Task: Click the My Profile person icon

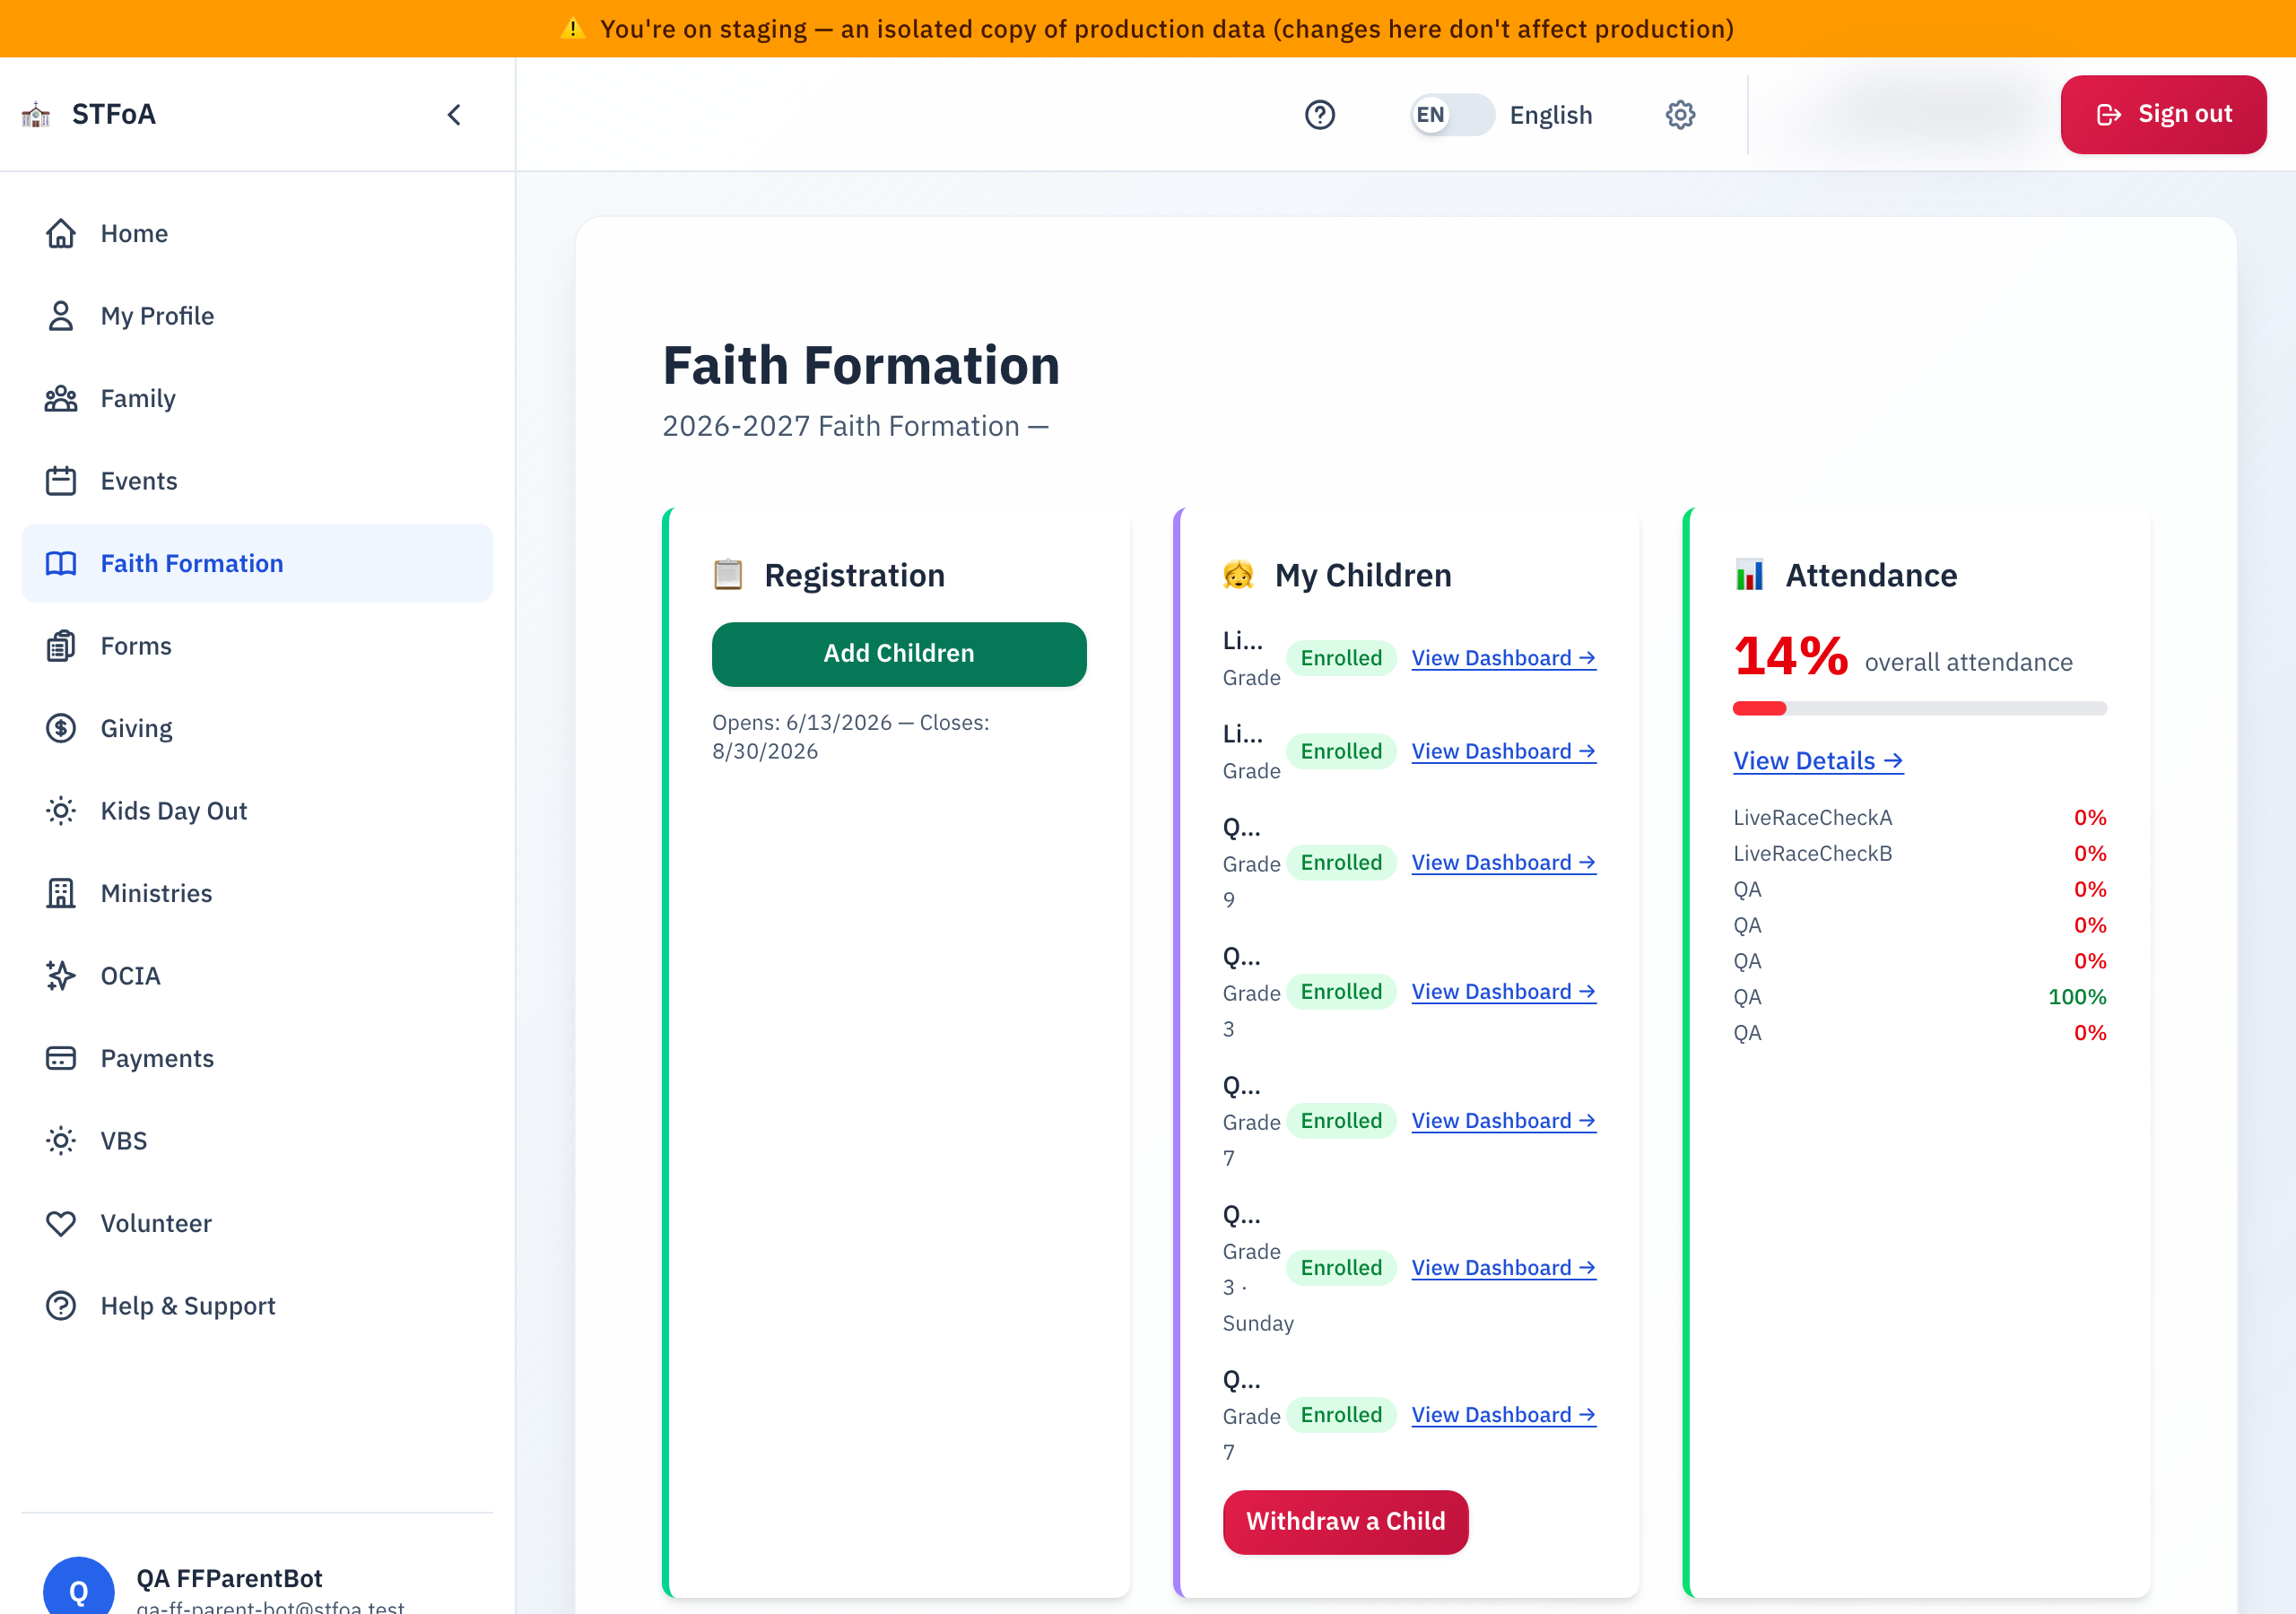Action: (x=61, y=316)
